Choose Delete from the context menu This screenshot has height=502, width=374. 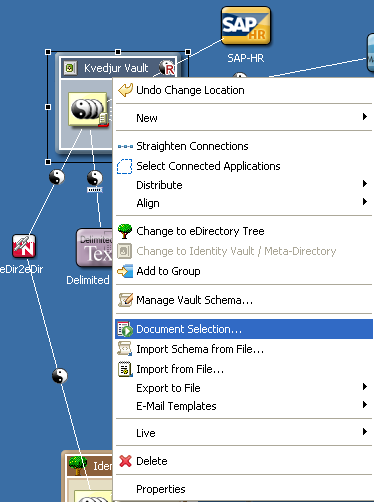pos(244,461)
